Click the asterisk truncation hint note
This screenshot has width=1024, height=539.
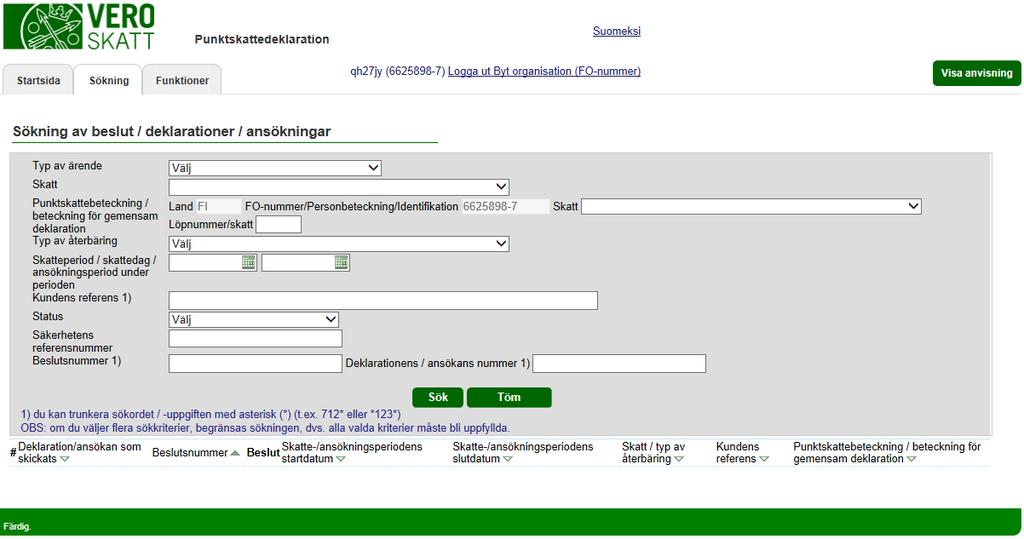(211, 414)
